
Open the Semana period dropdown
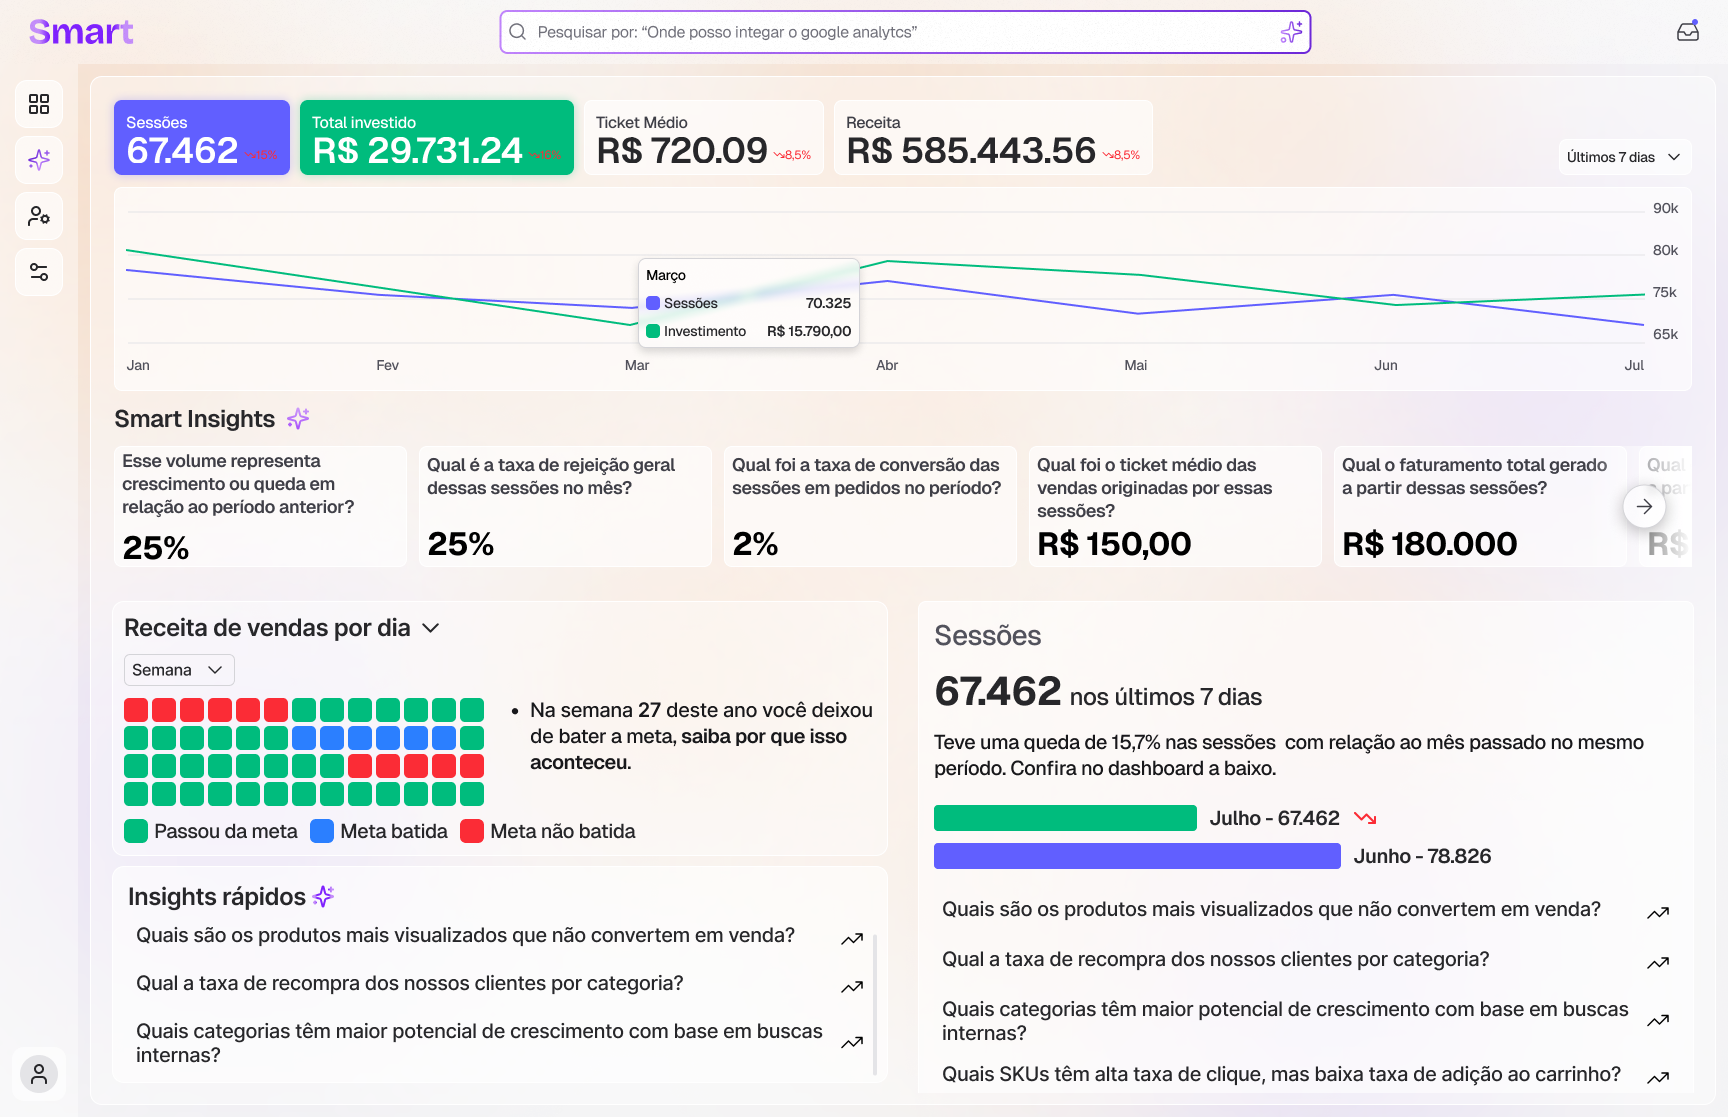[x=179, y=670]
